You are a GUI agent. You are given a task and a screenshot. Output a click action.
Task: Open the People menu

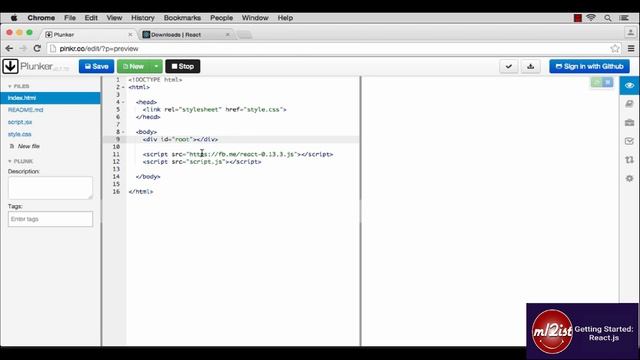[222, 18]
